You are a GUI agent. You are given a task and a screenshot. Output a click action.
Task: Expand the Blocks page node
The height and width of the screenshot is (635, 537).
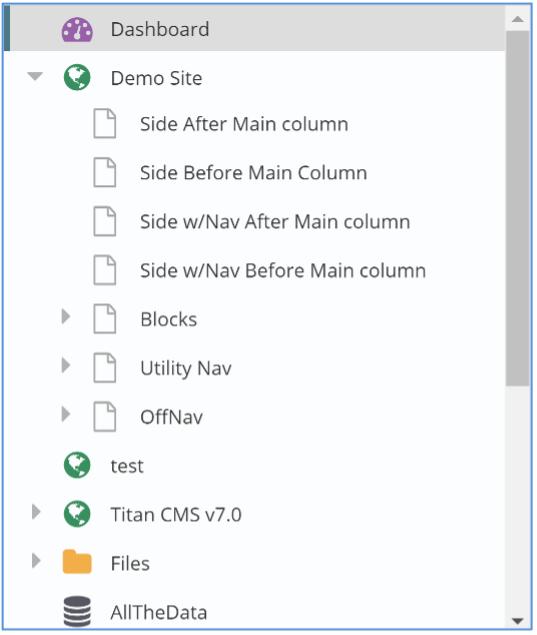coord(66,316)
